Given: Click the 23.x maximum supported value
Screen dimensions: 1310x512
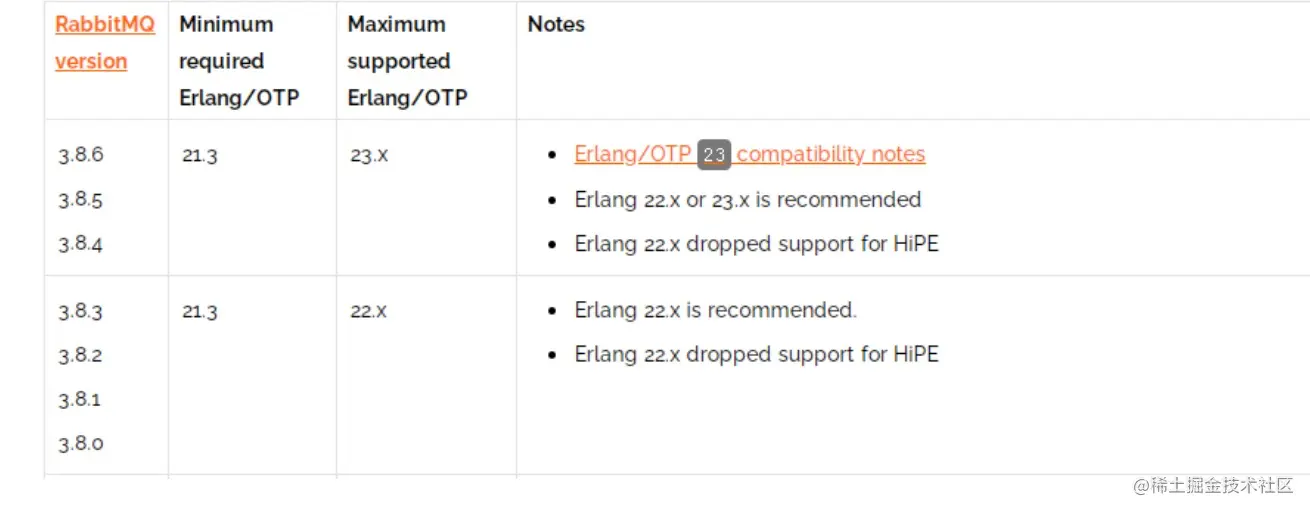Looking at the screenshot, I should pos(369,155).
